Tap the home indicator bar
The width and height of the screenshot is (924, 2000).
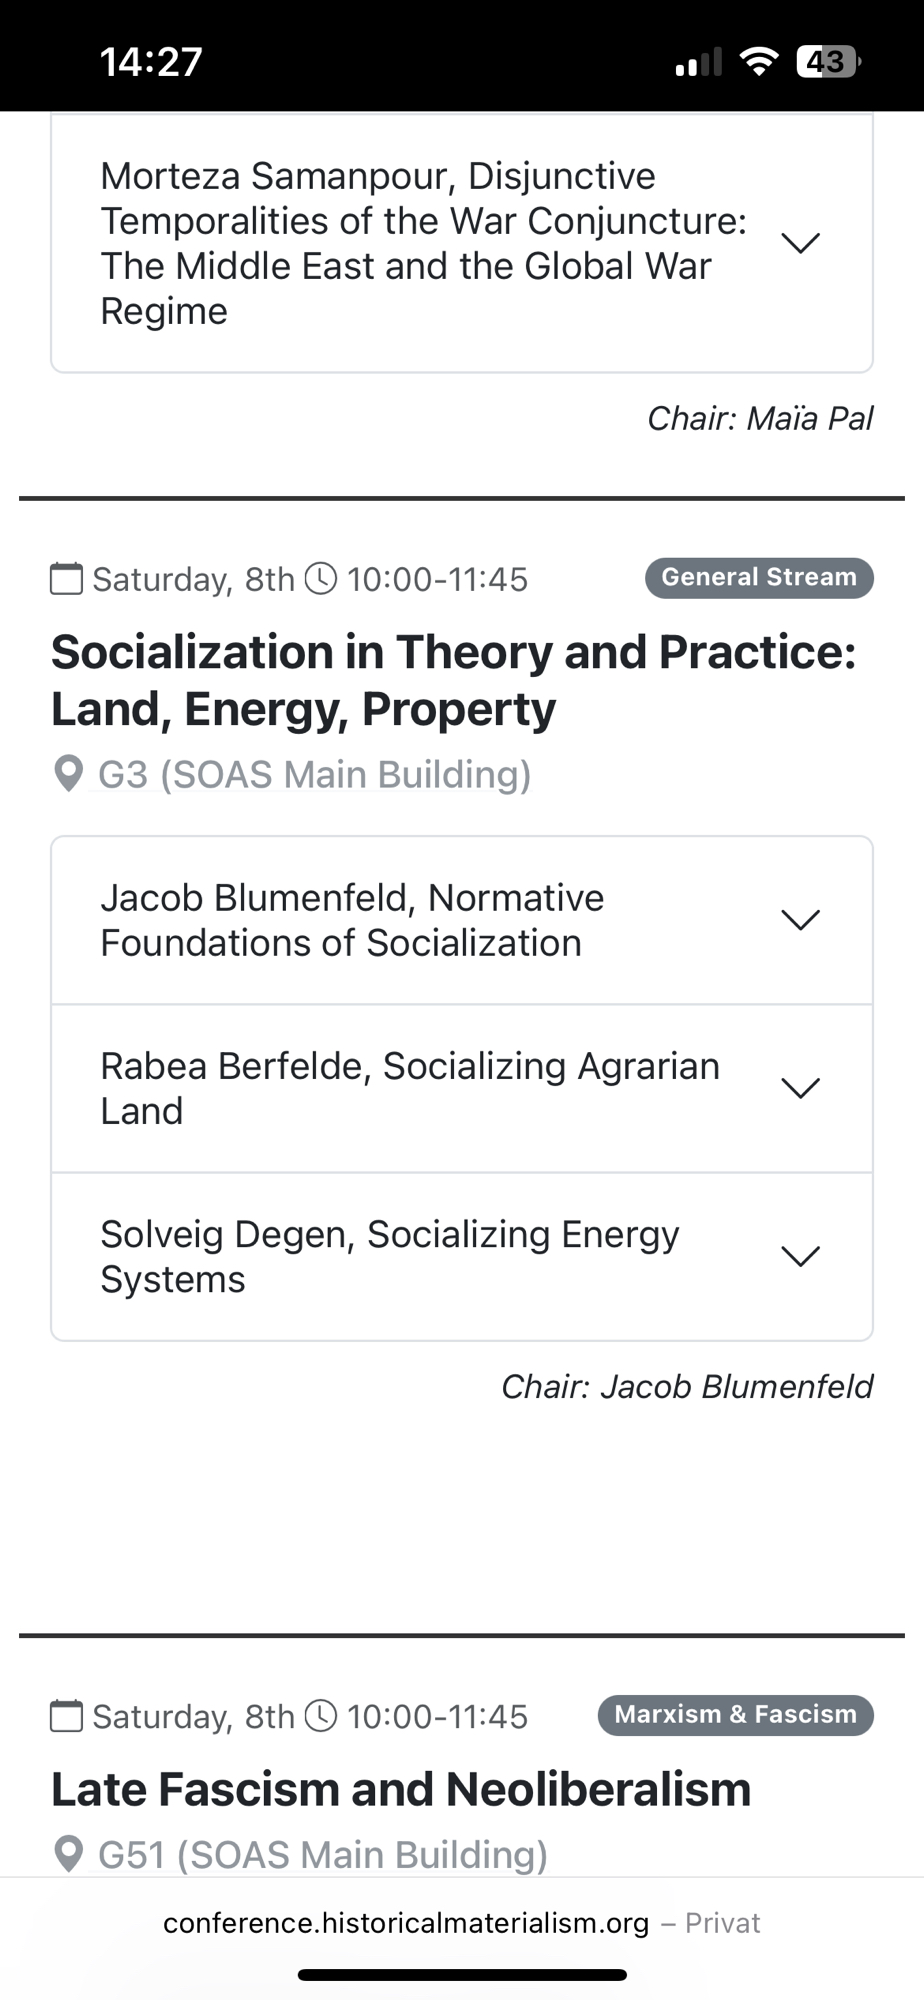click(462, 1975)
